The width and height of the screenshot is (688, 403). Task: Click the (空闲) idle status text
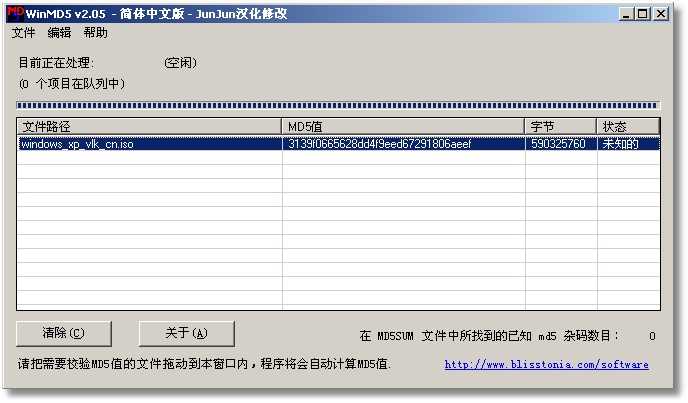click(181, 63)
